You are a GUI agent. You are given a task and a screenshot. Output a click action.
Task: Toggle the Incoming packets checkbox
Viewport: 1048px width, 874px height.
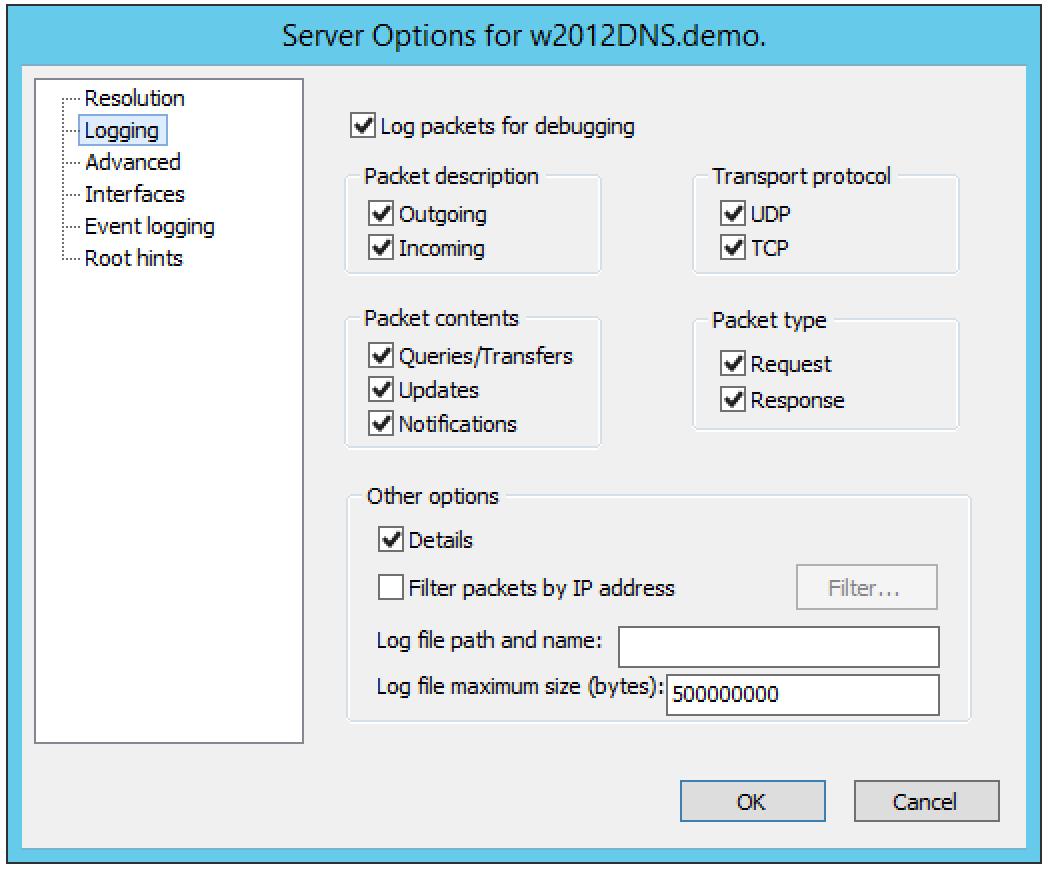[381, 248]
